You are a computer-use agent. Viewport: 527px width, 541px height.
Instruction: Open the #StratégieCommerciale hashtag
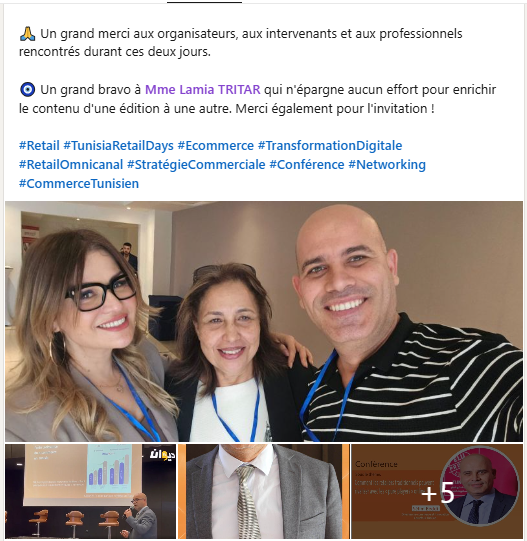(196, 165)
